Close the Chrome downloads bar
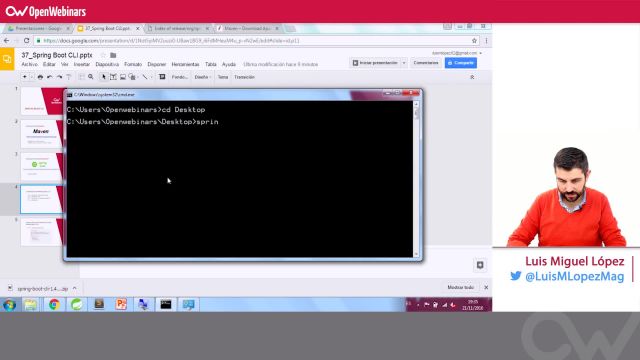640x360 pixels. coord(486,287)
